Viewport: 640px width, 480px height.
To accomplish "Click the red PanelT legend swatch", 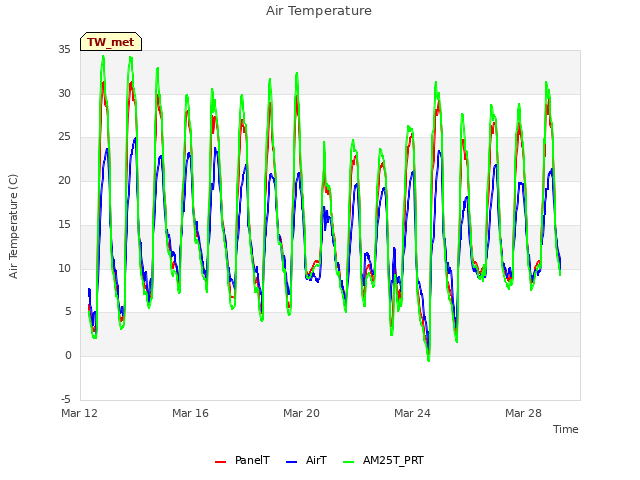I will point(220,462).
